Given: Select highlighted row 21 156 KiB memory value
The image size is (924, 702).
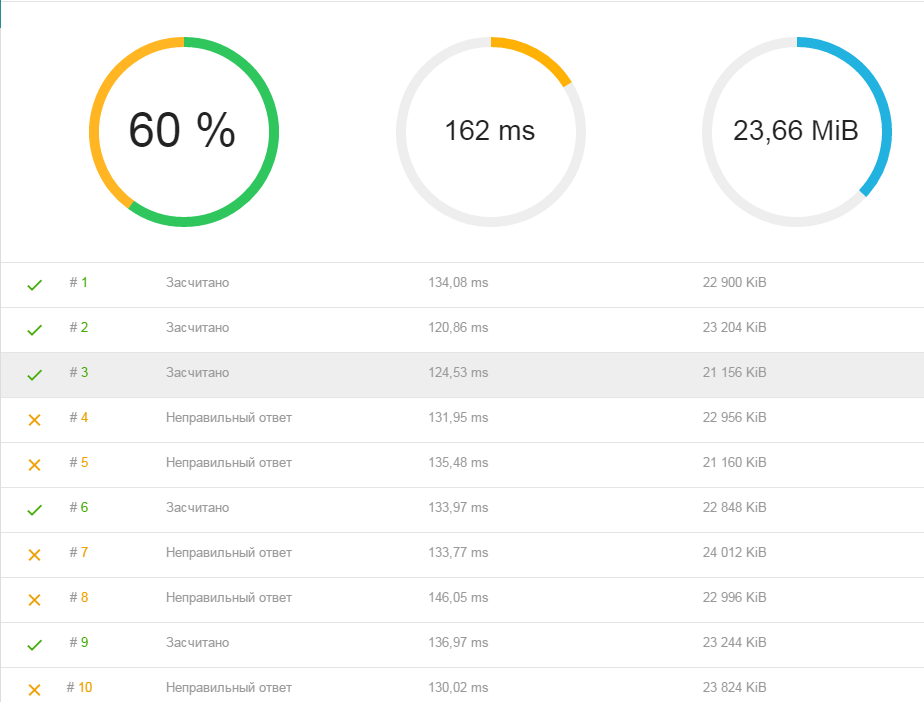Looking at the screenshot, I should pos(734,372).
